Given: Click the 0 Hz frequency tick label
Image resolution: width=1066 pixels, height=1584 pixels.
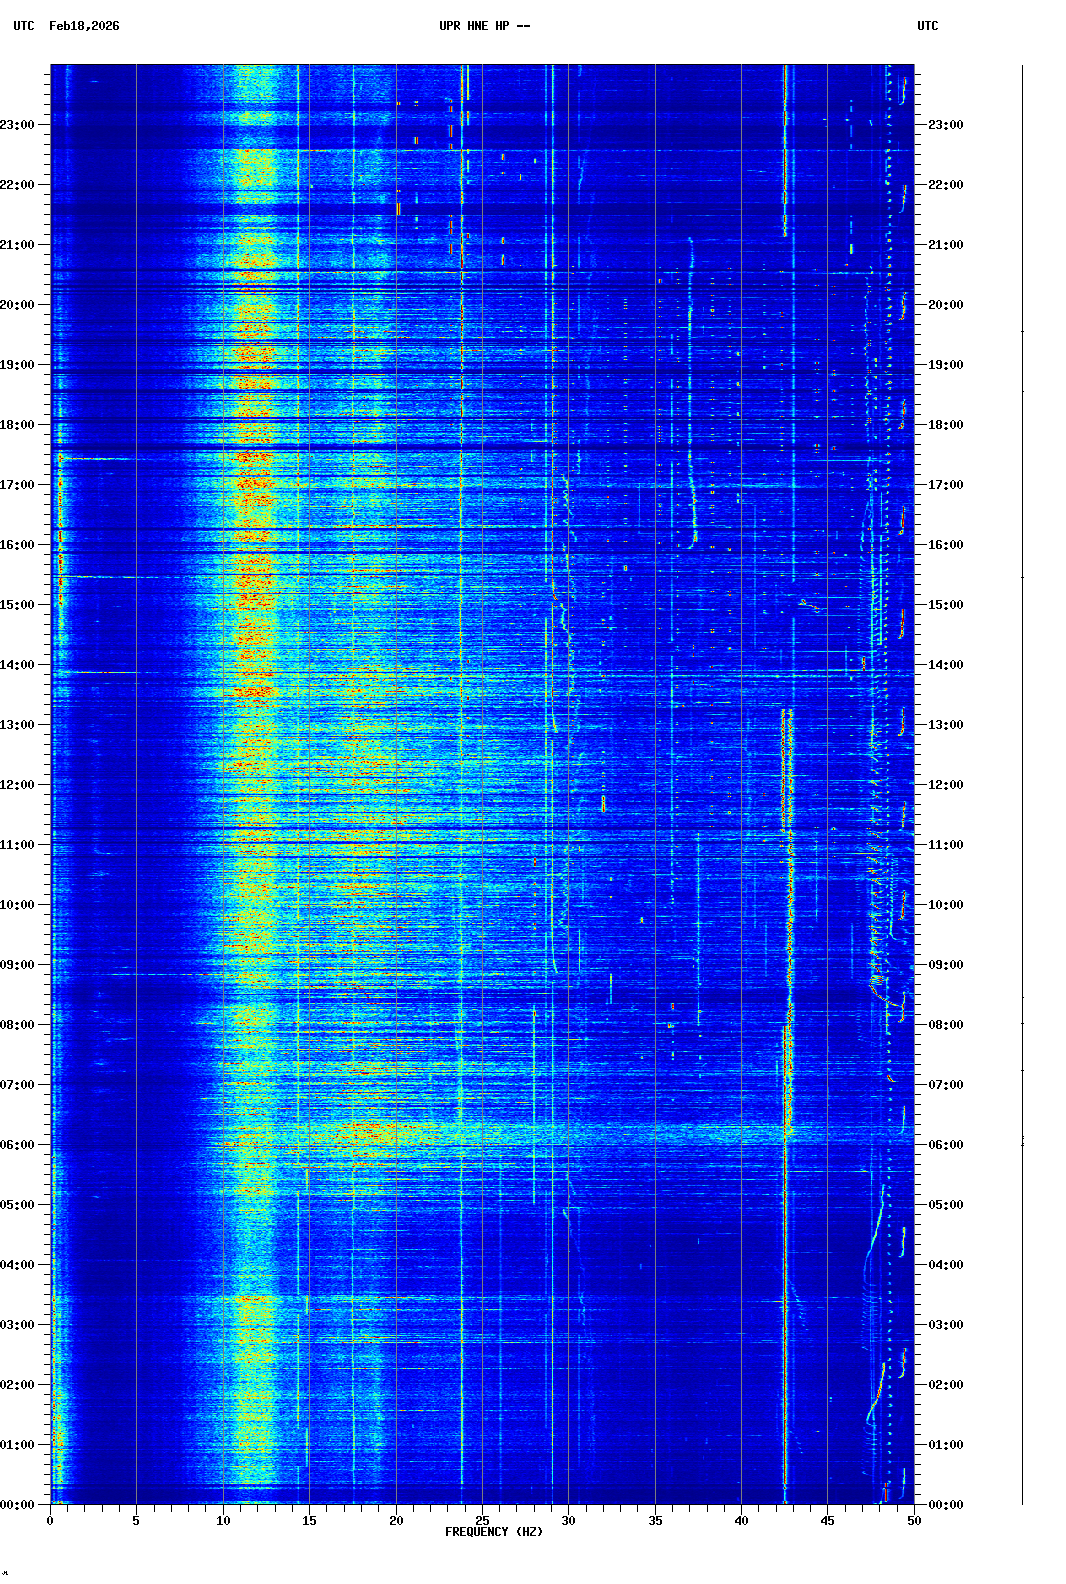Looking at the screenshot, I should pos(50,1521).
